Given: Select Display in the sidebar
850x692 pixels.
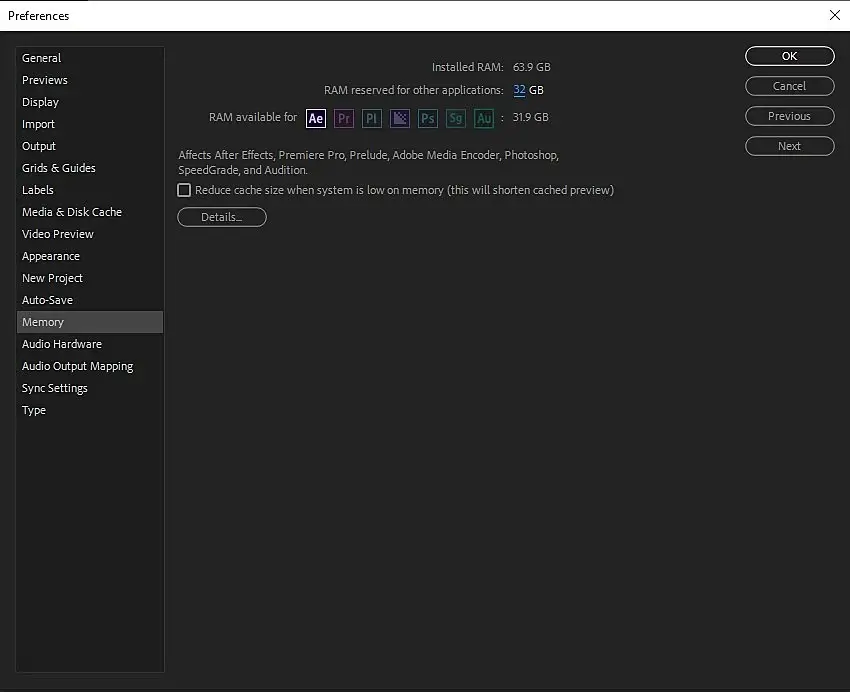Looking at the screenshot, I should coord(90,102).
